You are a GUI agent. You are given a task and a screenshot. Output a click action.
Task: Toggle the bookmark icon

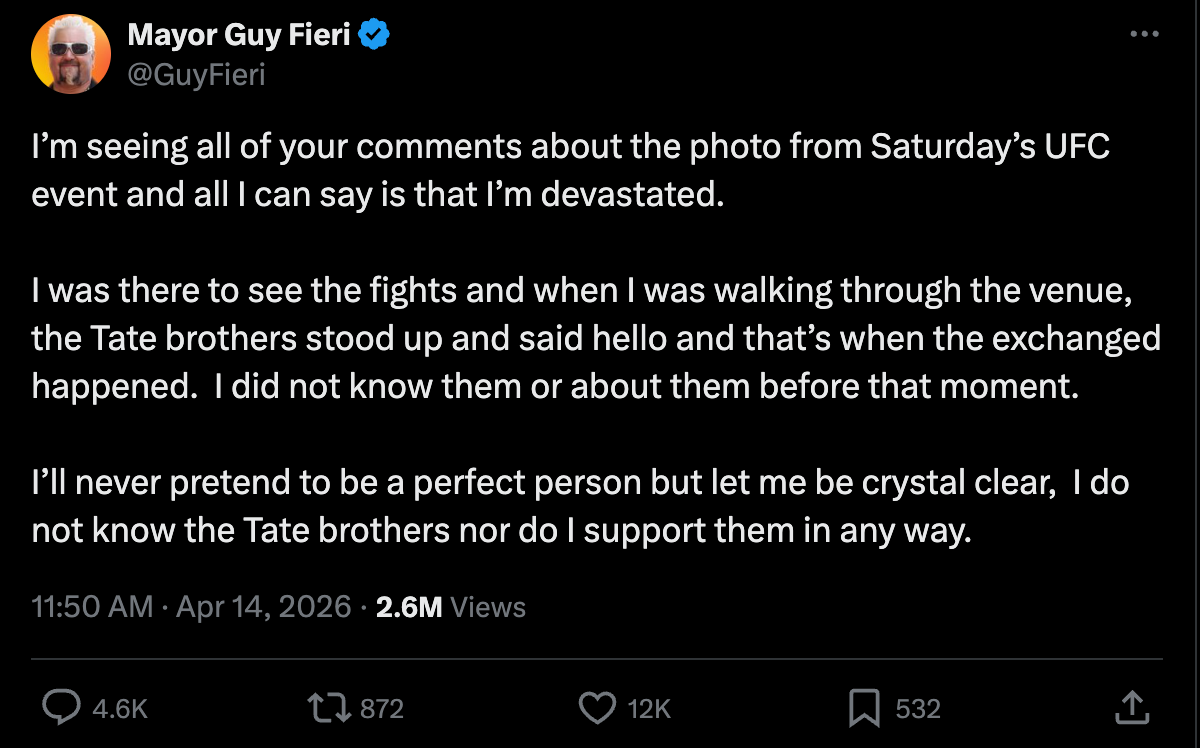(x=864, y=708)
